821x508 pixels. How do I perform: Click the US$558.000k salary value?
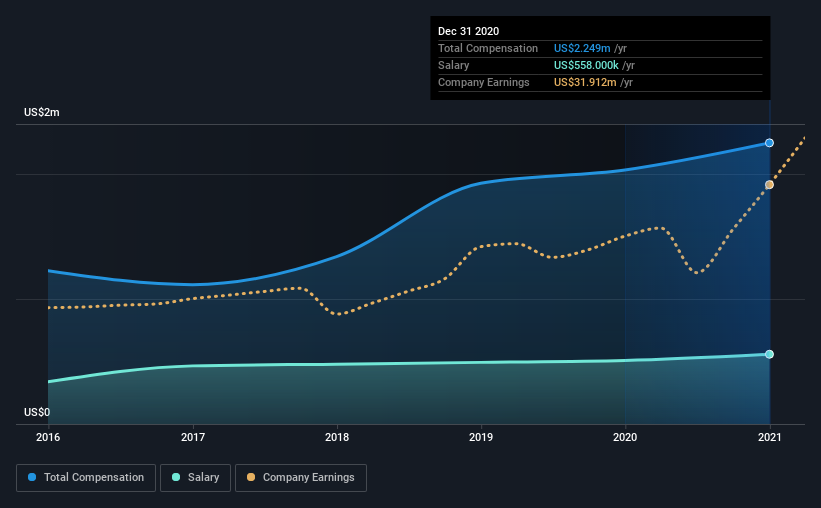(x=586, y=65)
